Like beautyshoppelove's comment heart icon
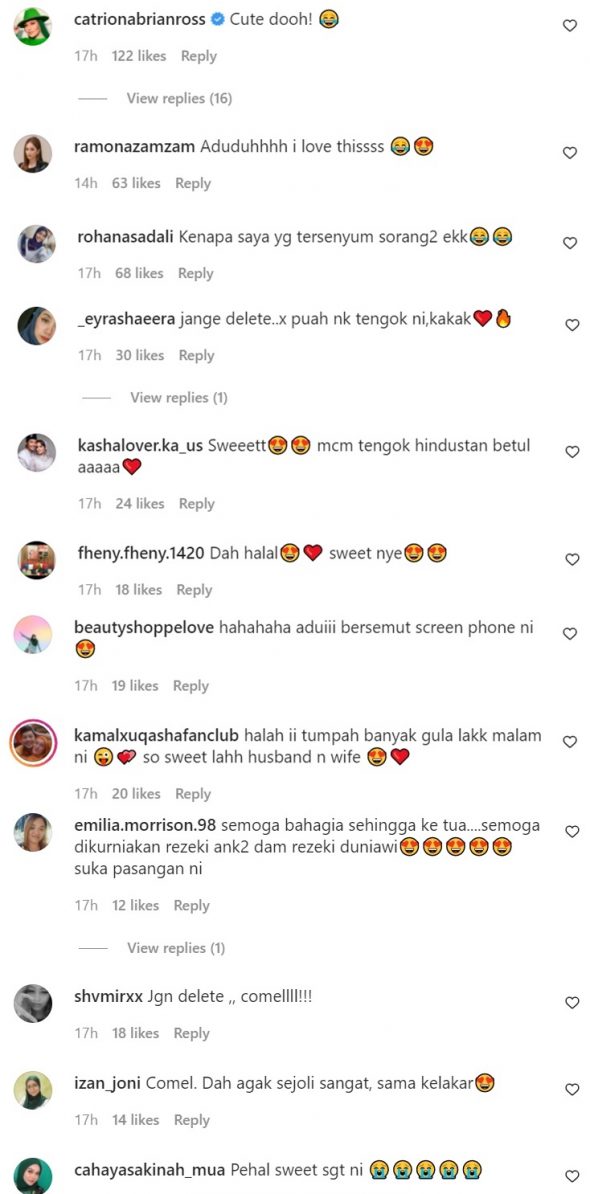 (x=569, y=634)
